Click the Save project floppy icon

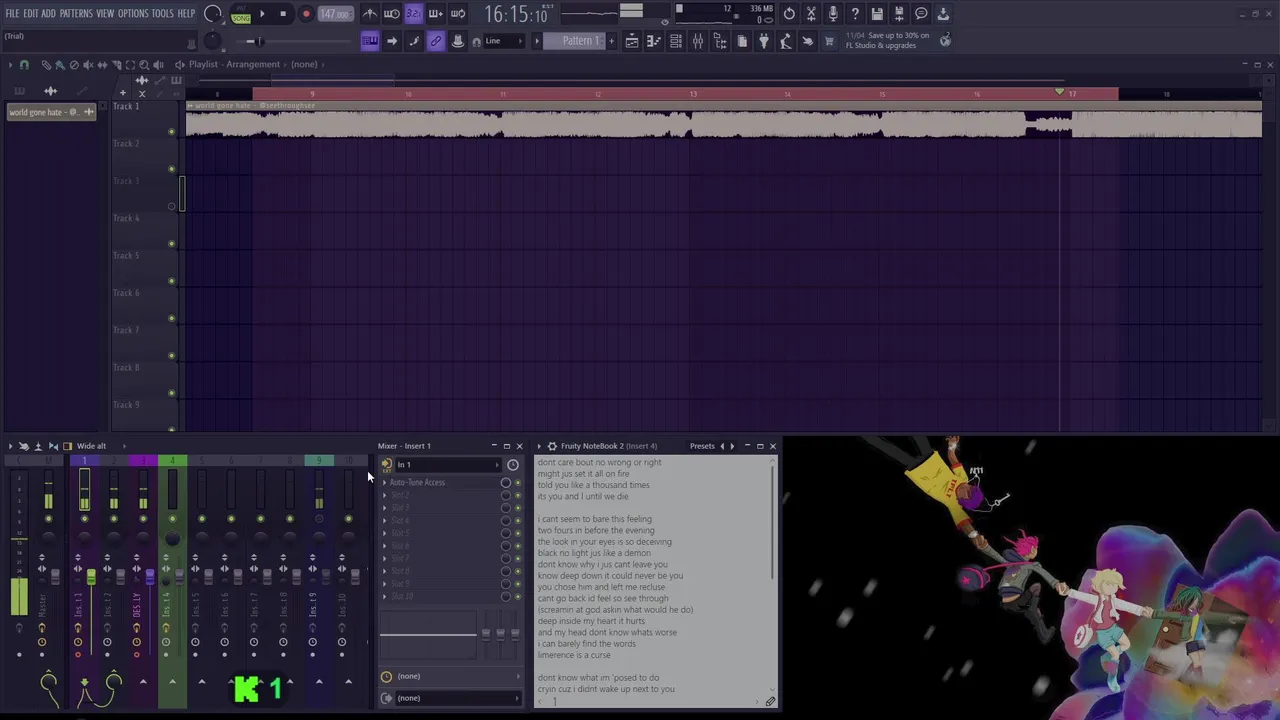click(x=877, y=14)
